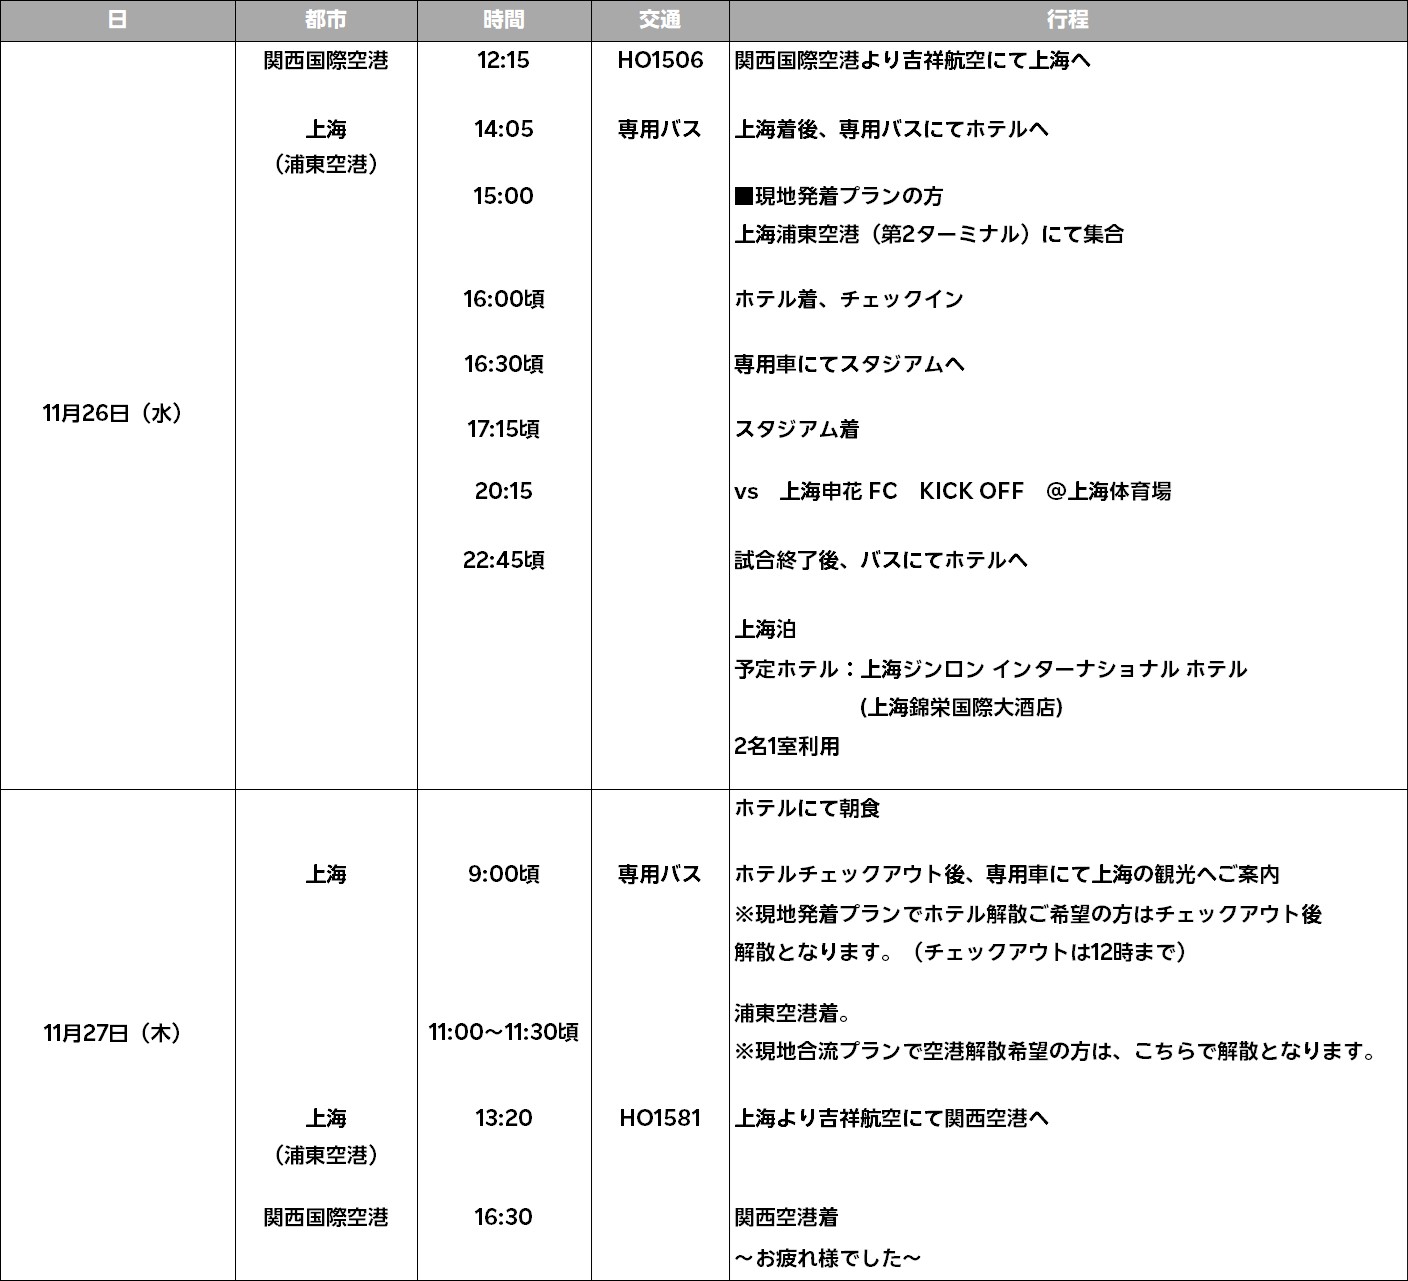Click flight number HO1506
1408x1281 pixels.
point(660,60)
